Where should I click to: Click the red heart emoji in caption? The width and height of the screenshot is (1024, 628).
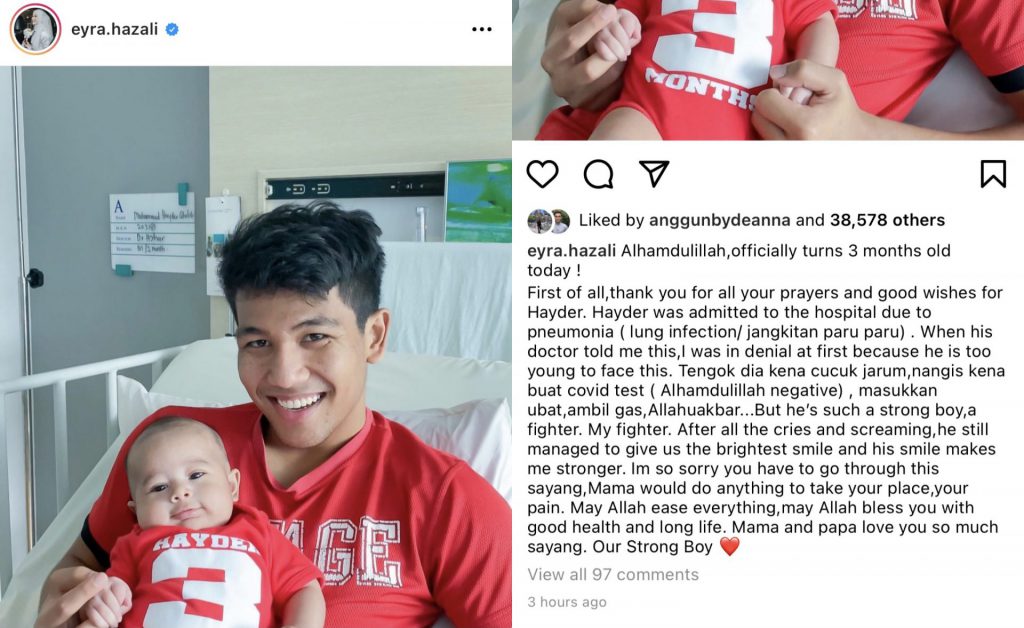[x=729, y=546]
